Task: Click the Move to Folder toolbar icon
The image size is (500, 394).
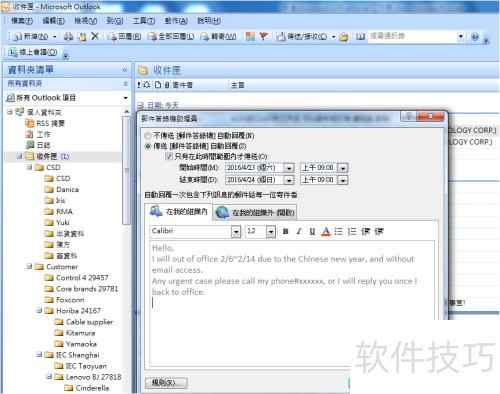Action: [x=82, y=36]
